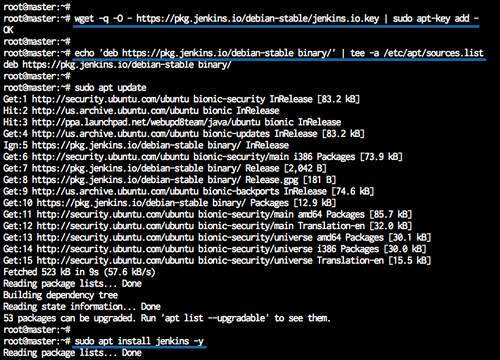Image resolution: width=500 pixels, height=360 pixels.
Task: Click the echo 'deb https://pkg.jenkins.io' command line
Action: click(279, 53)
